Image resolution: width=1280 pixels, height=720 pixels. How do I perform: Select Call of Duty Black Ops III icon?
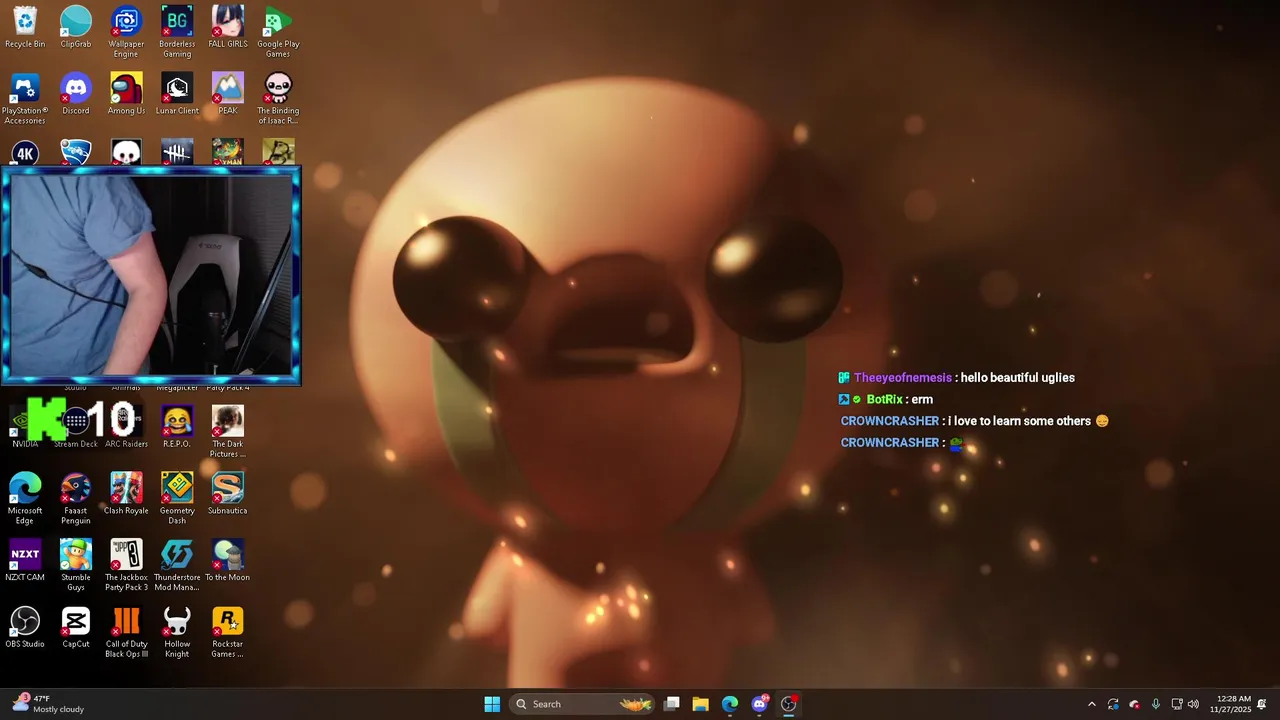click(126, 631)
